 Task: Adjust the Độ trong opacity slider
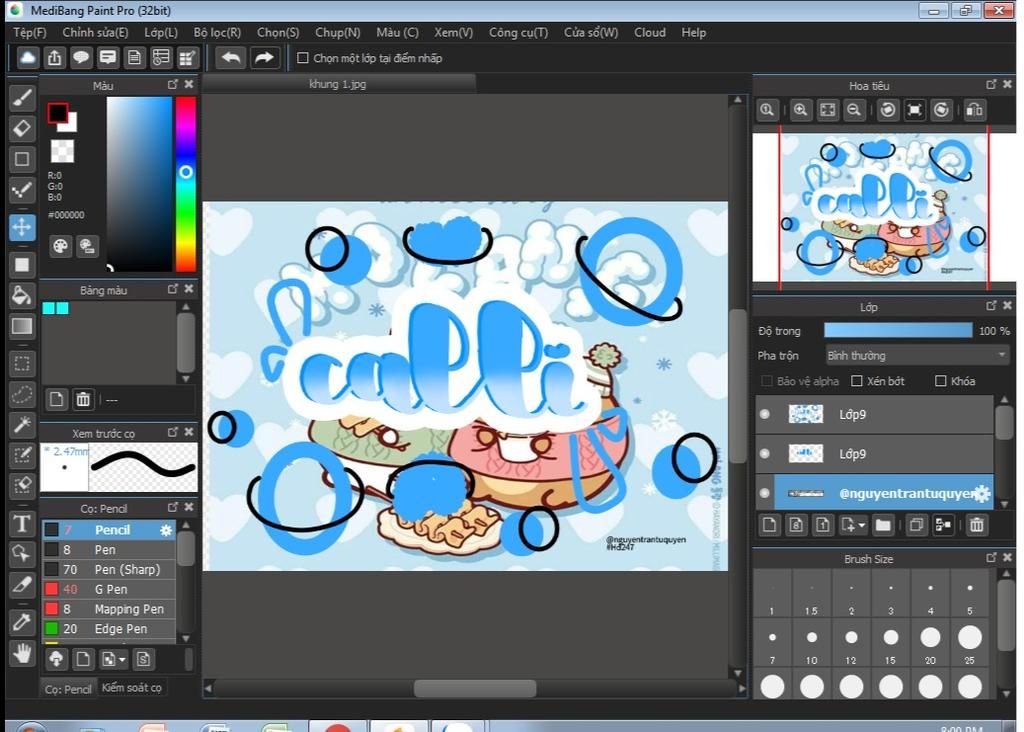pyautogui.click(x=898, y=330)
